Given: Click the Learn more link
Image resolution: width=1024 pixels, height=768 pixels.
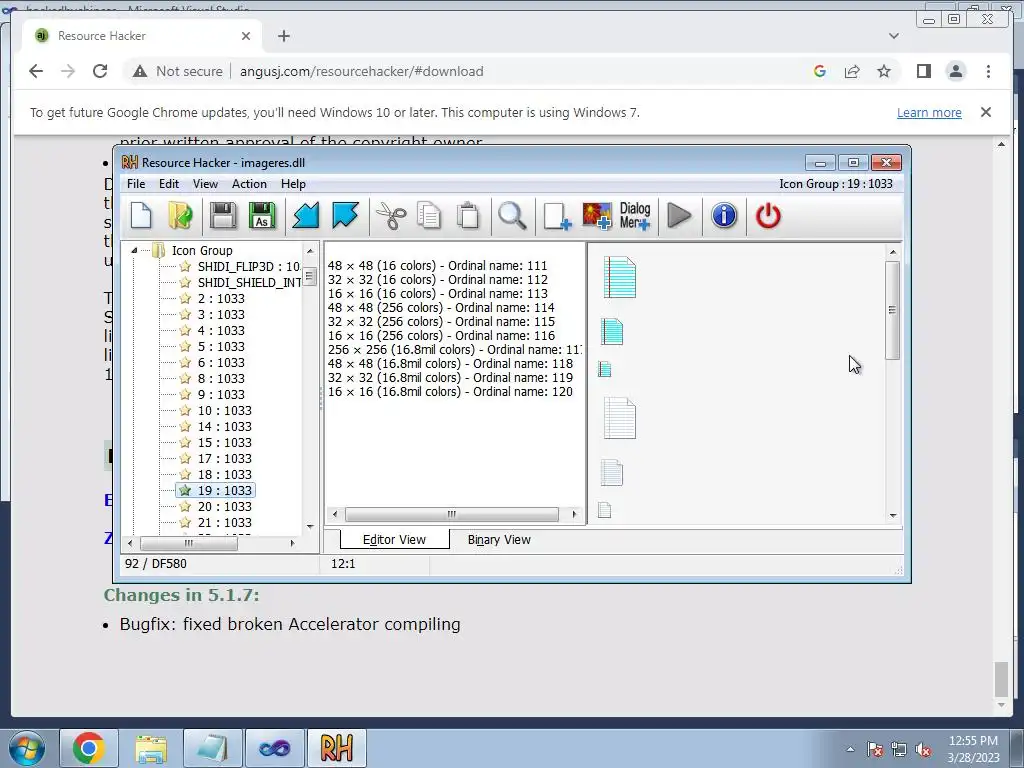Looking at the screenshot, I should click(x=929, y=112).
